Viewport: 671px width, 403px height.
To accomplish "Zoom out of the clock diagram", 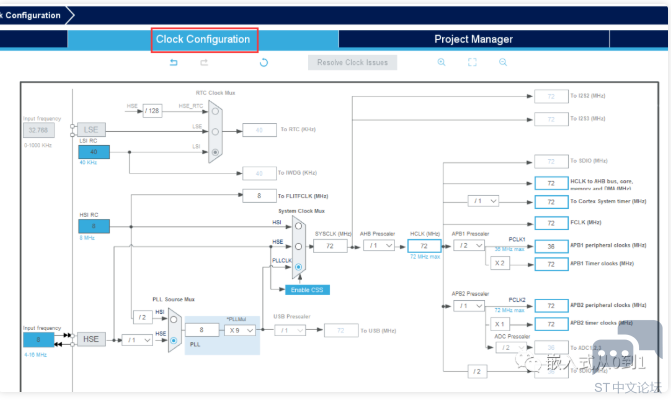I will click(x=503, y=62).
